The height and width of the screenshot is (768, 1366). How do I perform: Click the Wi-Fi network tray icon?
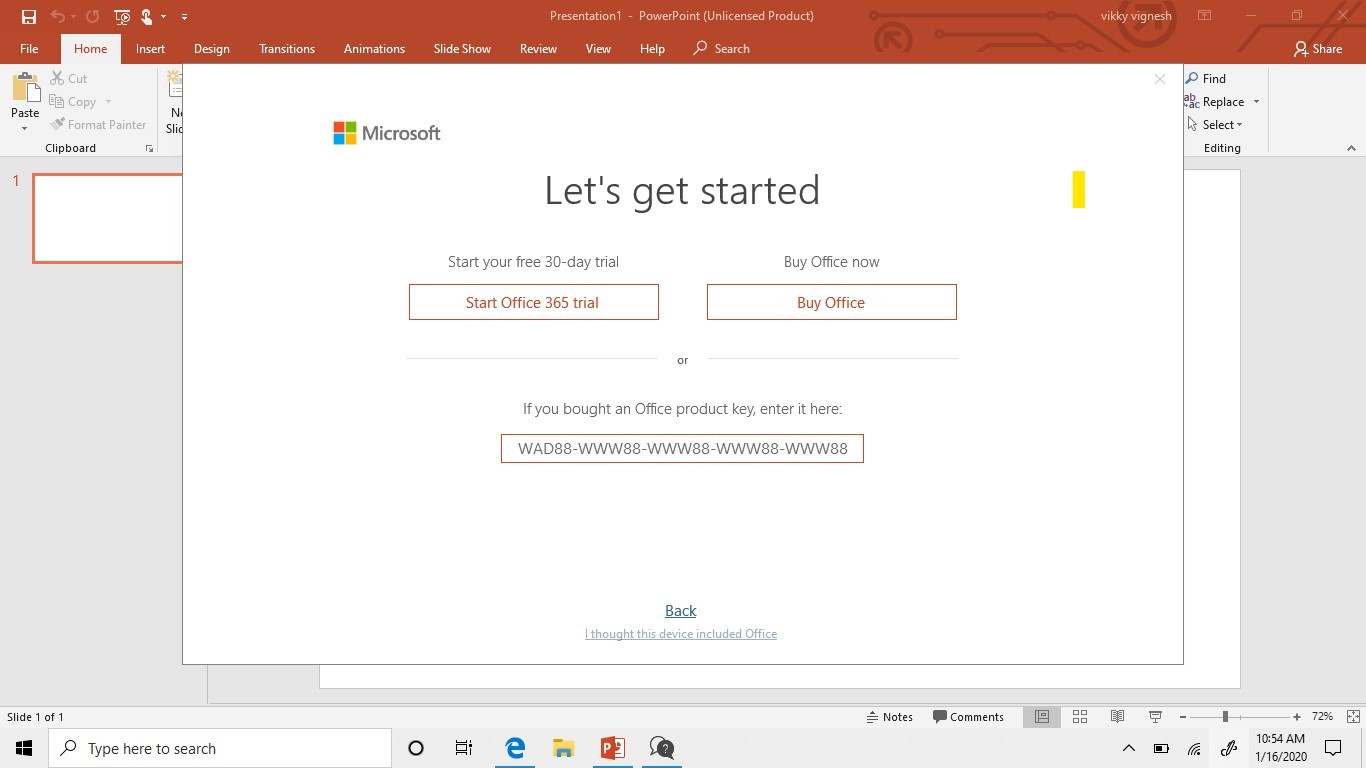click(x=1194, y=748)
